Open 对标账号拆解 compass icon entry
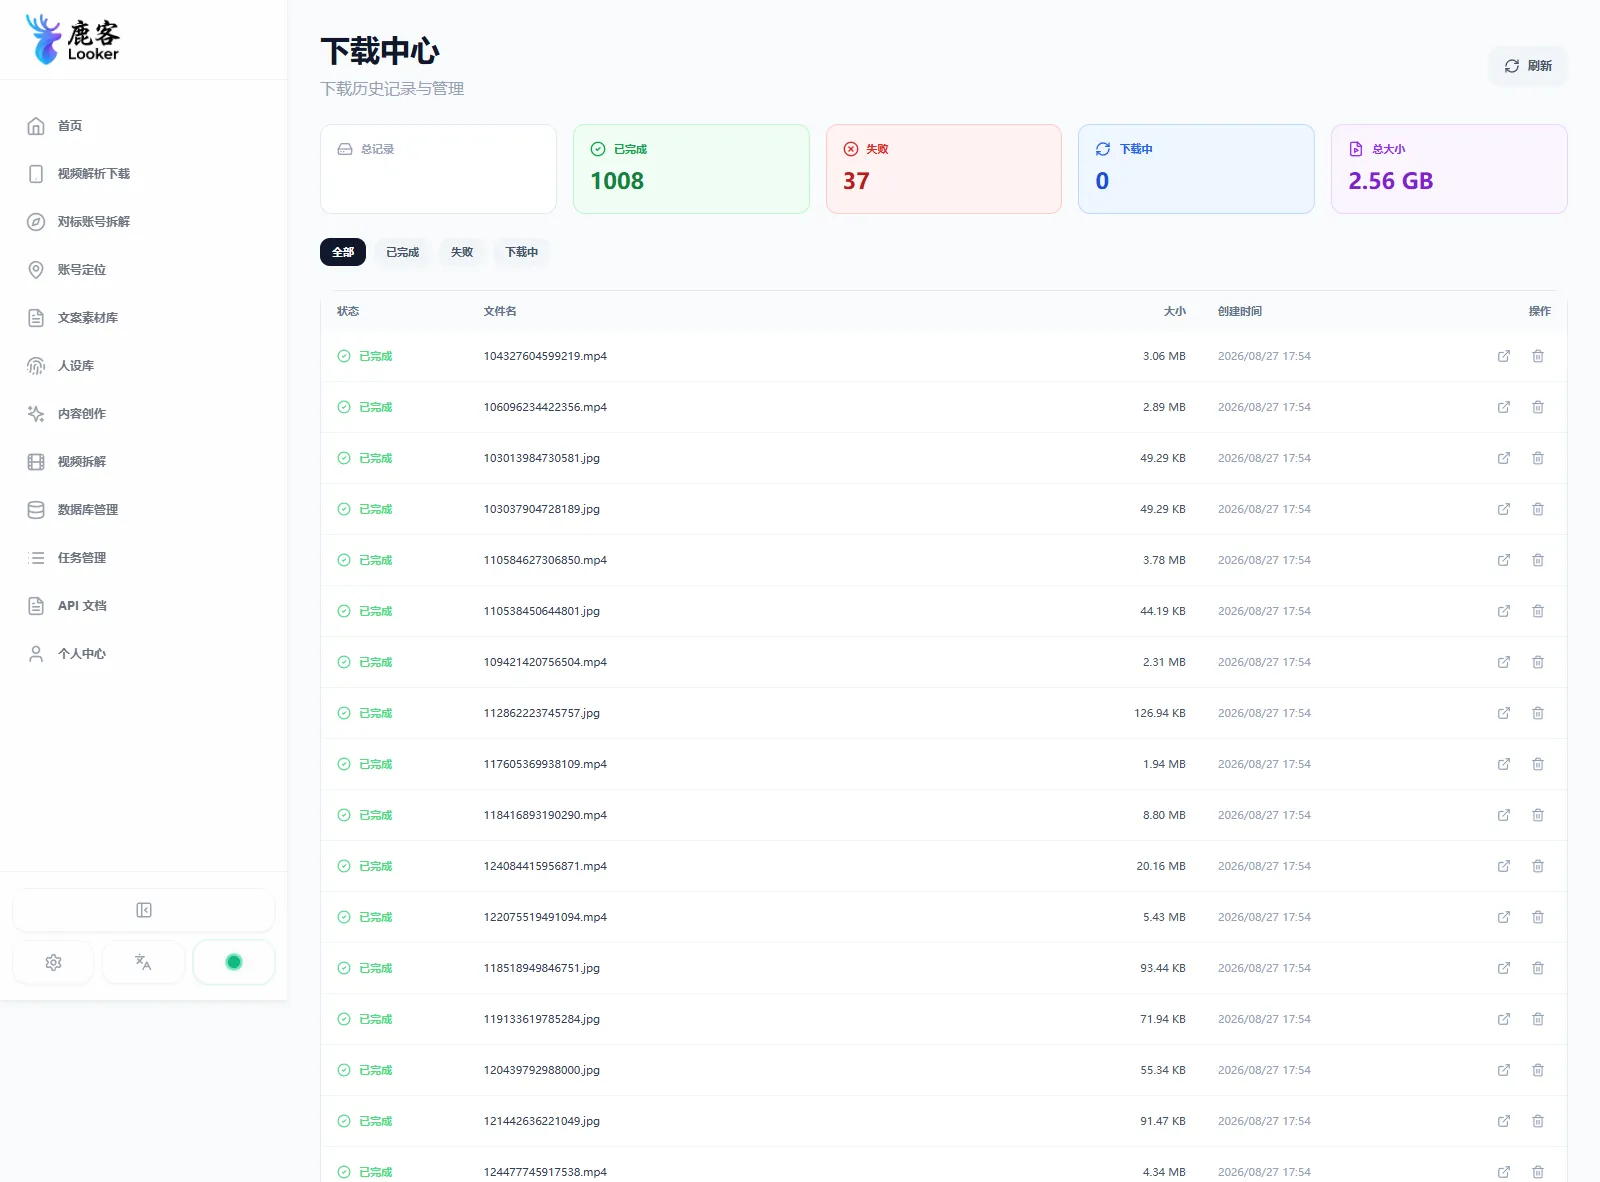This screenshot has height=1182, width=1600. pos(143,222)
